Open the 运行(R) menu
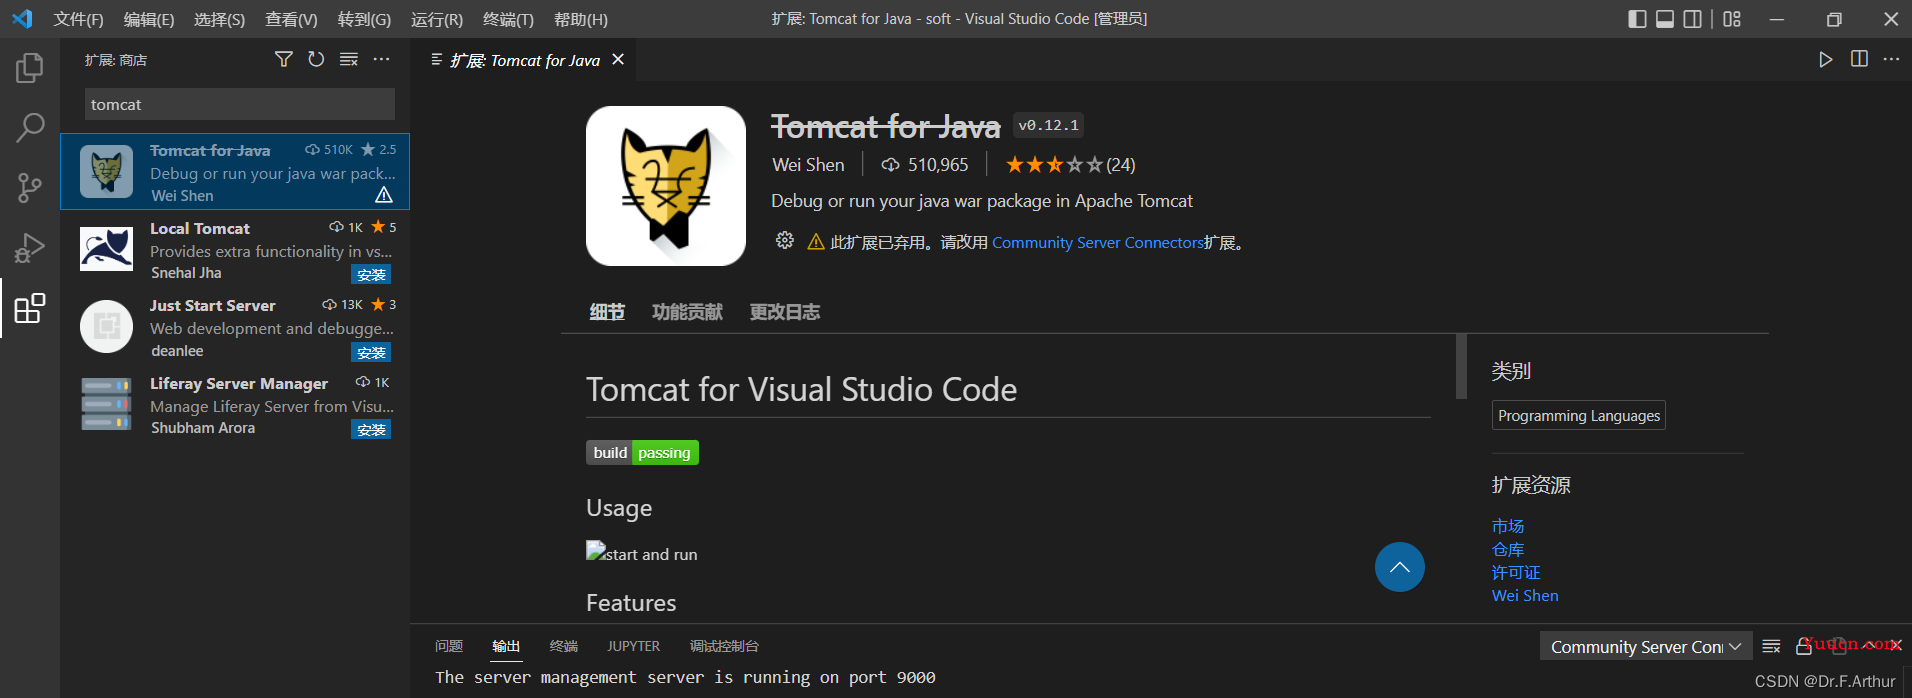Image resolution: width=1912 pixels, height=698 pixels. coord(437,19)
